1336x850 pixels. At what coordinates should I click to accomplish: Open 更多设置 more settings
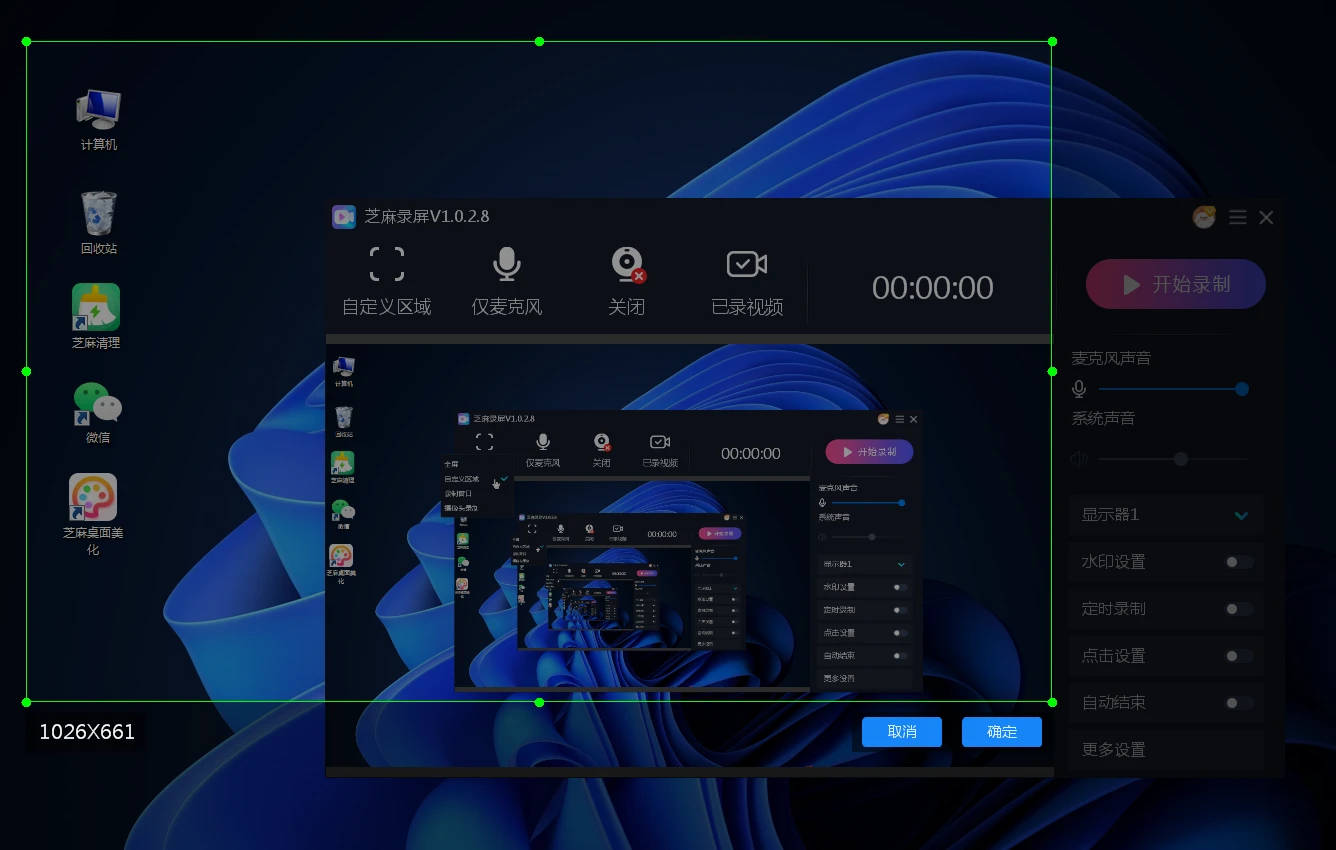(x=1166, y=749)
